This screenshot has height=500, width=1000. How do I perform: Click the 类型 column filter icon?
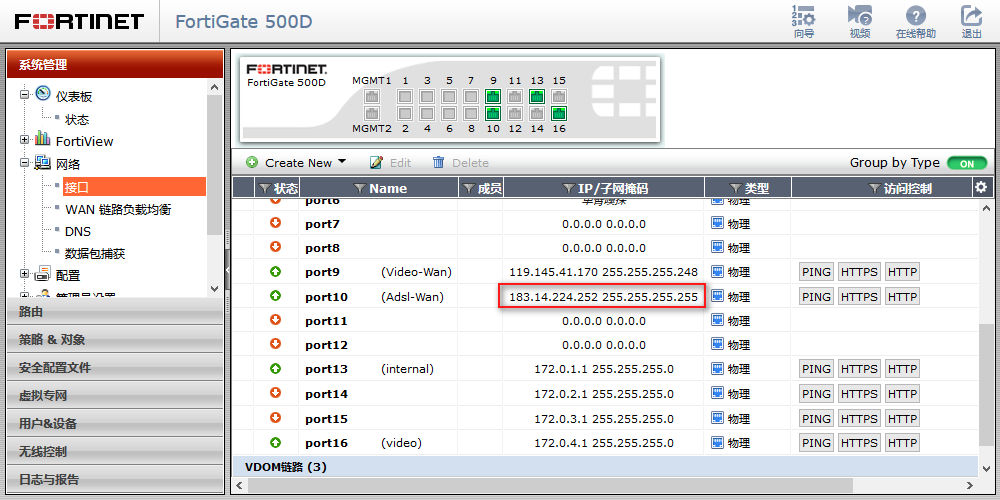(x=735, y=188)
